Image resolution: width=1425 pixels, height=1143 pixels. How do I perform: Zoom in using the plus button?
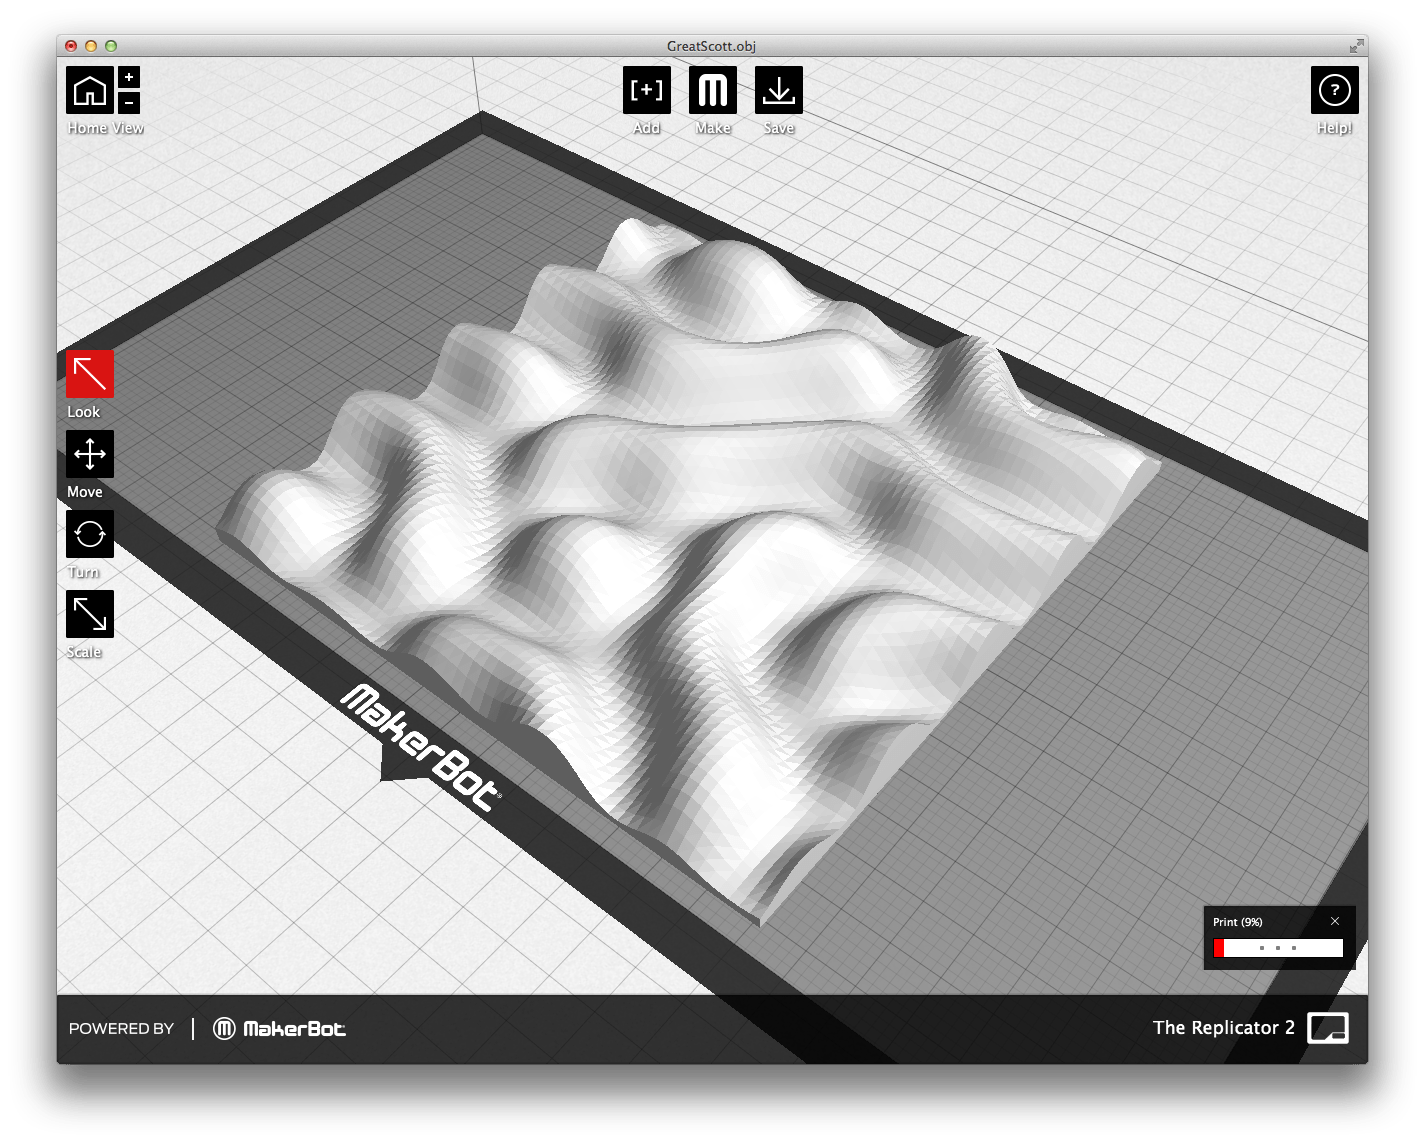(128, 75)
